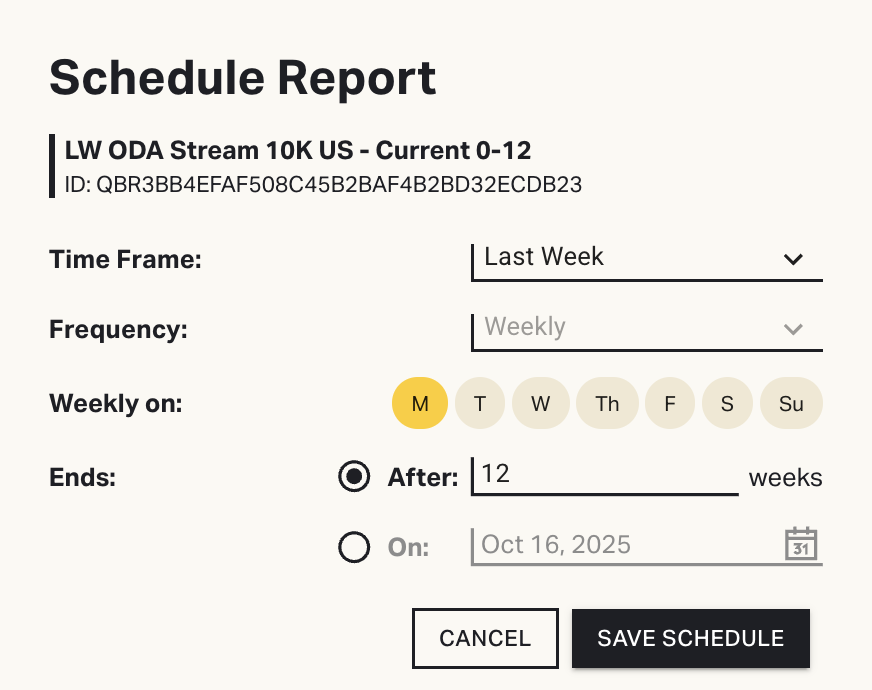872x690 pixels.
Task: Click the Time Frame chevron arrow
Action: click(x=794, y=259)
